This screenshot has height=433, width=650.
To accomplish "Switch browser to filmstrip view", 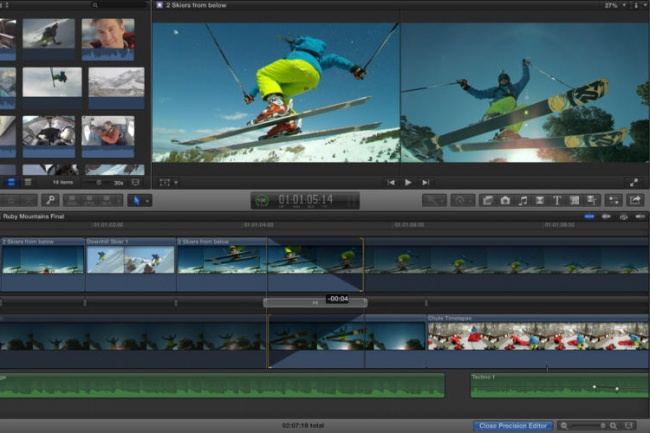I will (12, 182).
